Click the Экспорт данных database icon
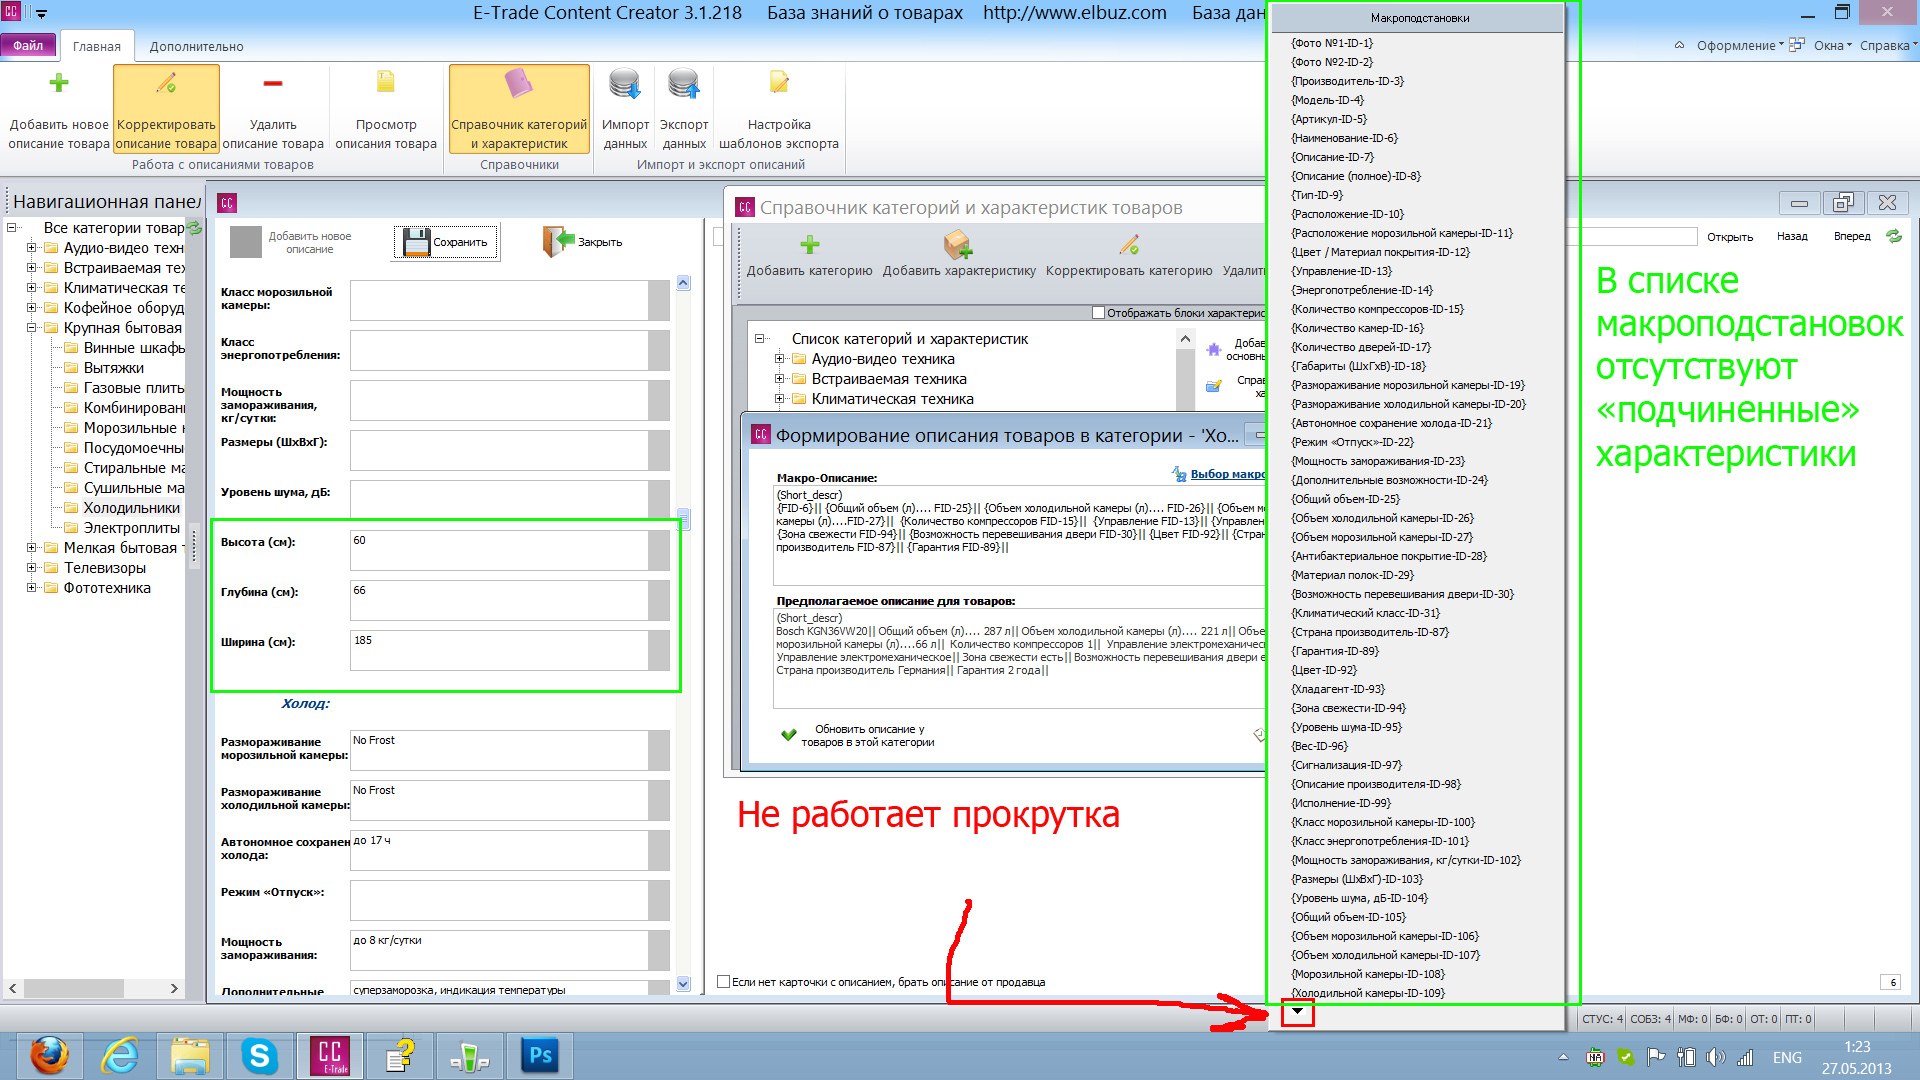The image size is (1920, 1080). tap(685, 84)
